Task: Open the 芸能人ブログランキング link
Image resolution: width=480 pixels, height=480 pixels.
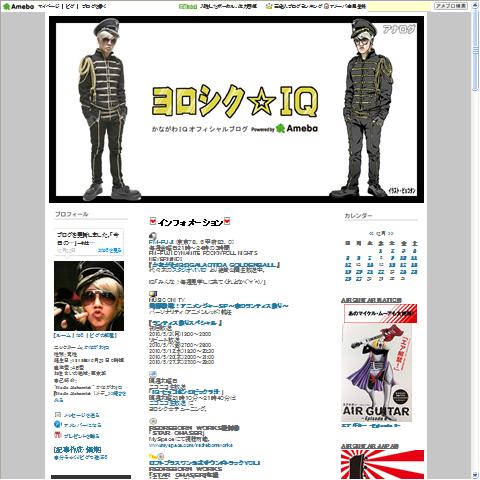Action: point(298,6)
